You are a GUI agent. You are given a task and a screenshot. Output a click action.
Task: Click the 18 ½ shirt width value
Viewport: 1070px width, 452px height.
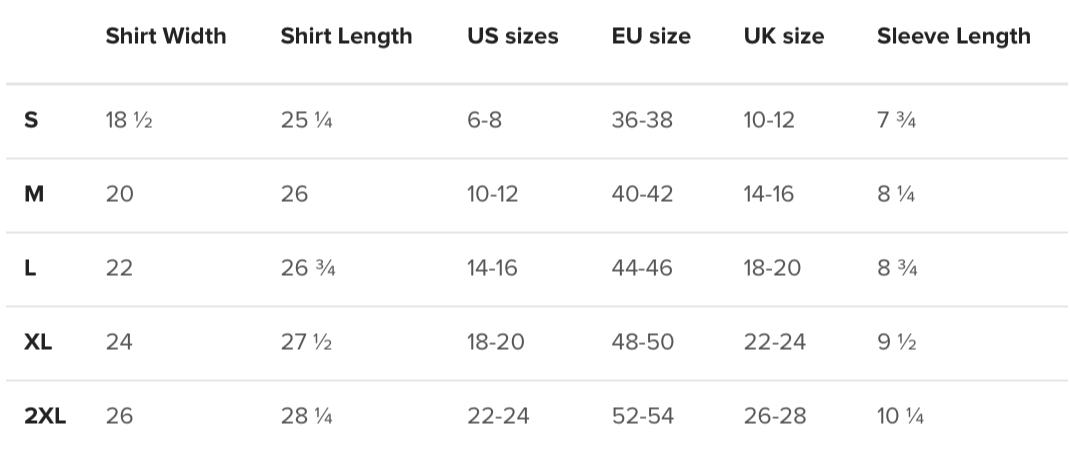pos(129,121)
